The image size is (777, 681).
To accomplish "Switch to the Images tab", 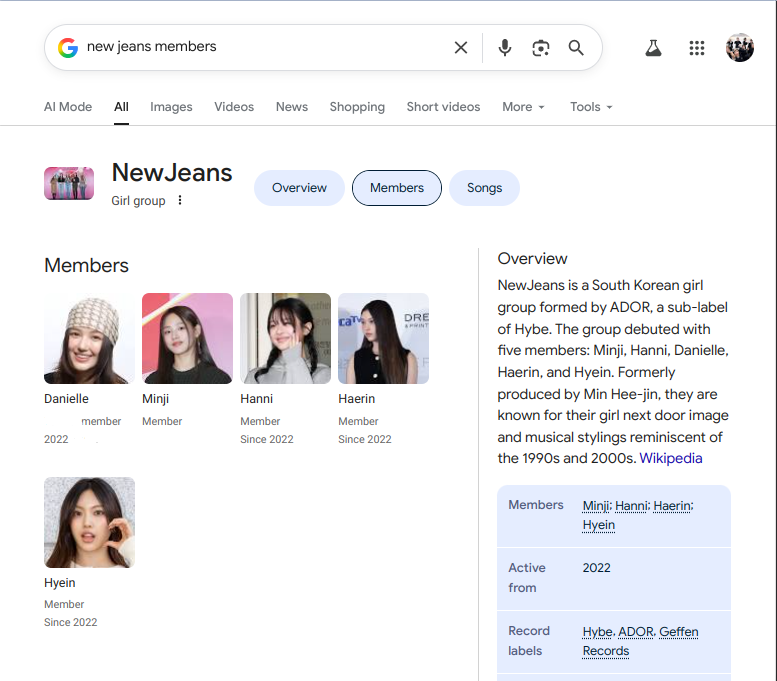I will [171, 107].
